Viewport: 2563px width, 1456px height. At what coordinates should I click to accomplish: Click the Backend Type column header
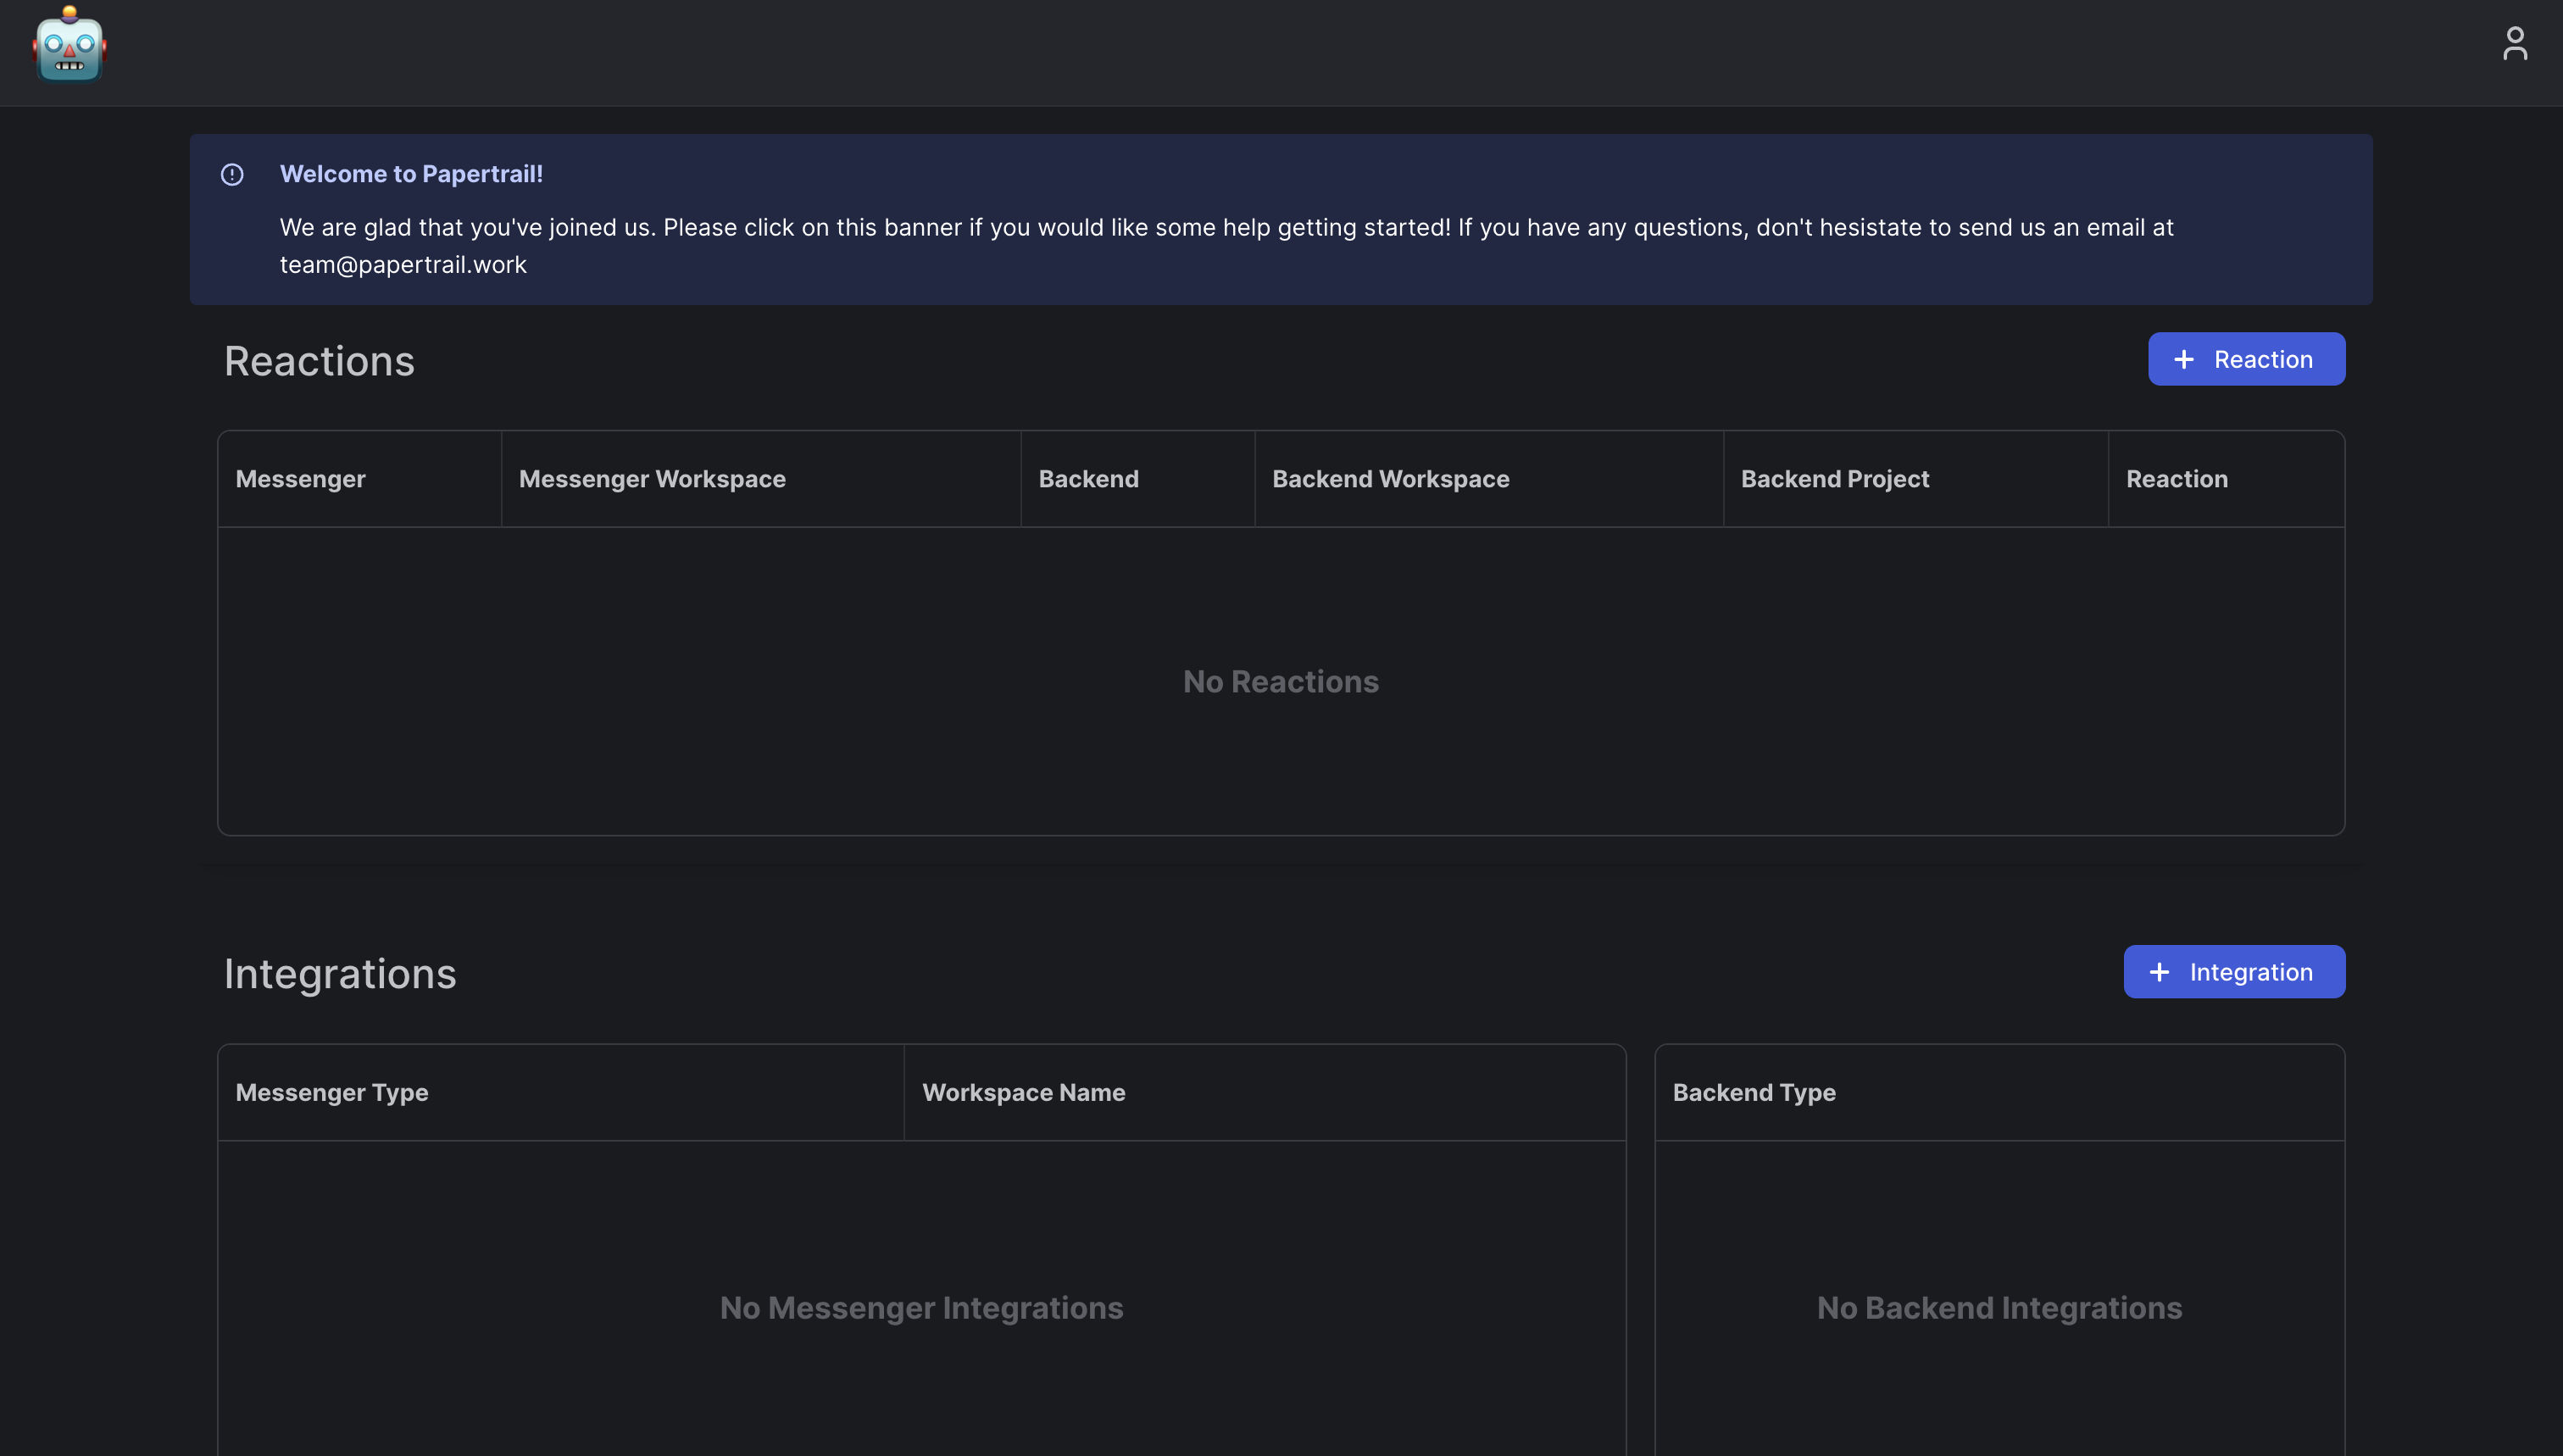pyautogui.click(x=1753, y=1092)
